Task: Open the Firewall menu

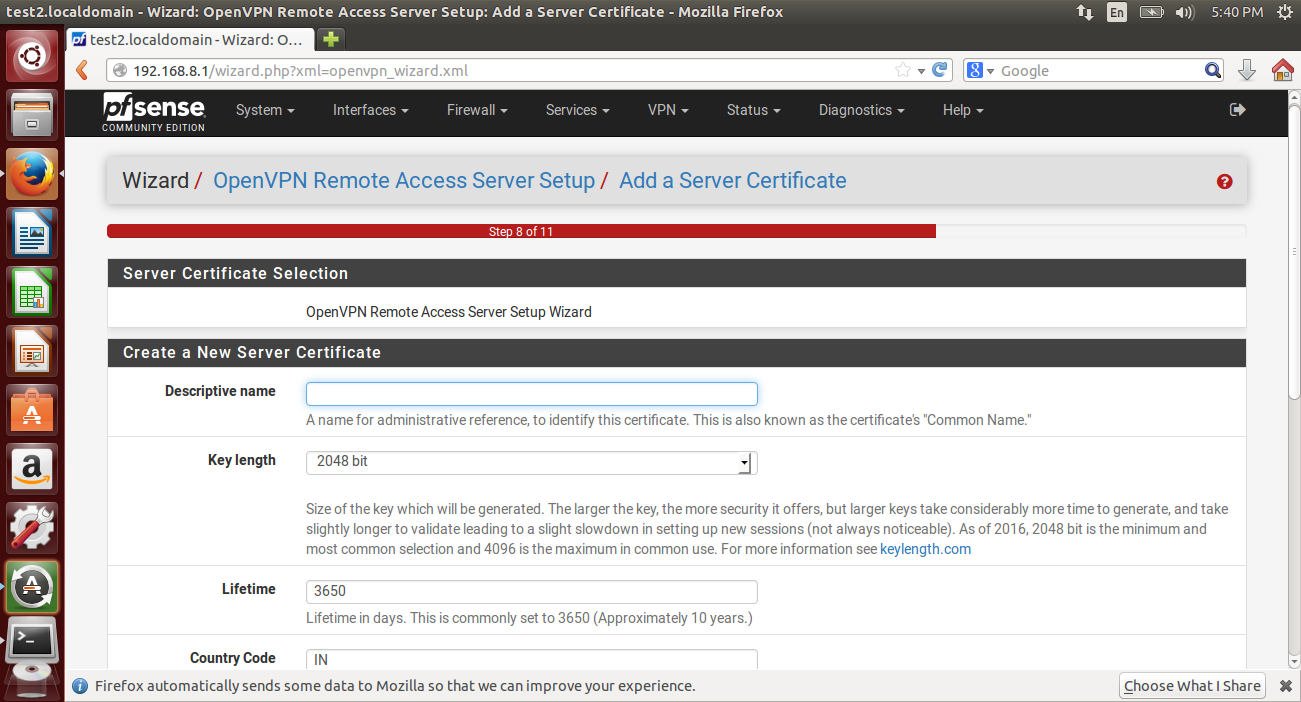Action: pyautogui.click(x=477, y=110)
